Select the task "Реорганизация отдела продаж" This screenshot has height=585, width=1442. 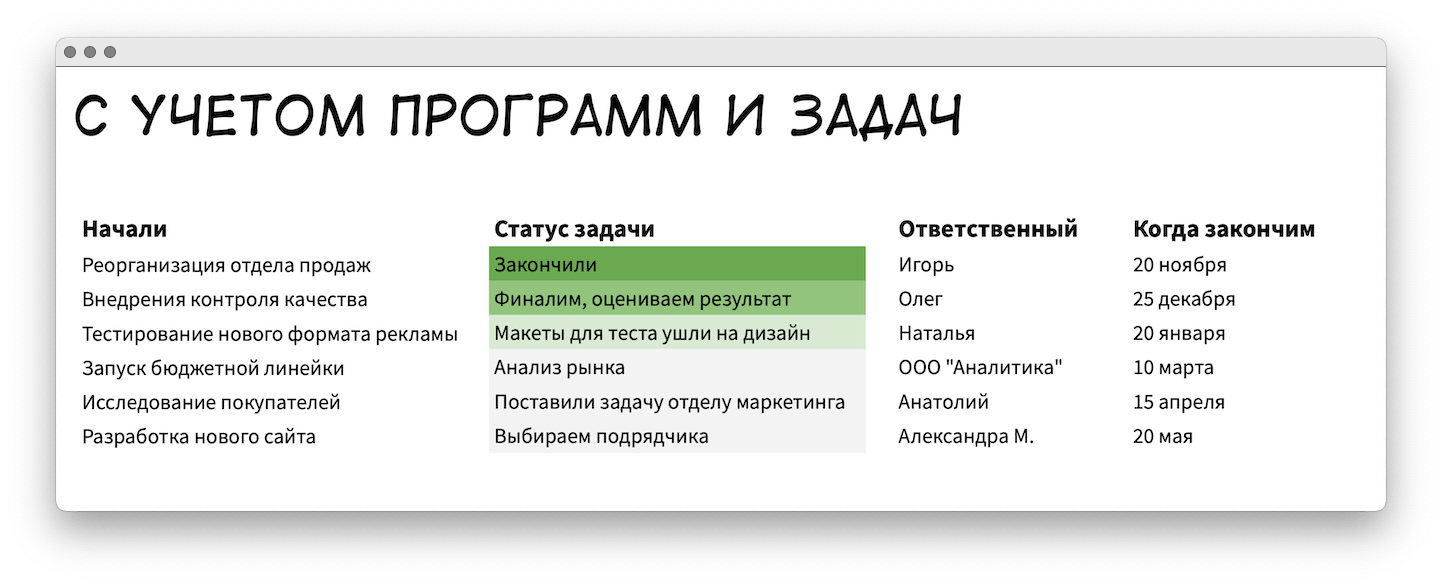(x=226, y=265)
